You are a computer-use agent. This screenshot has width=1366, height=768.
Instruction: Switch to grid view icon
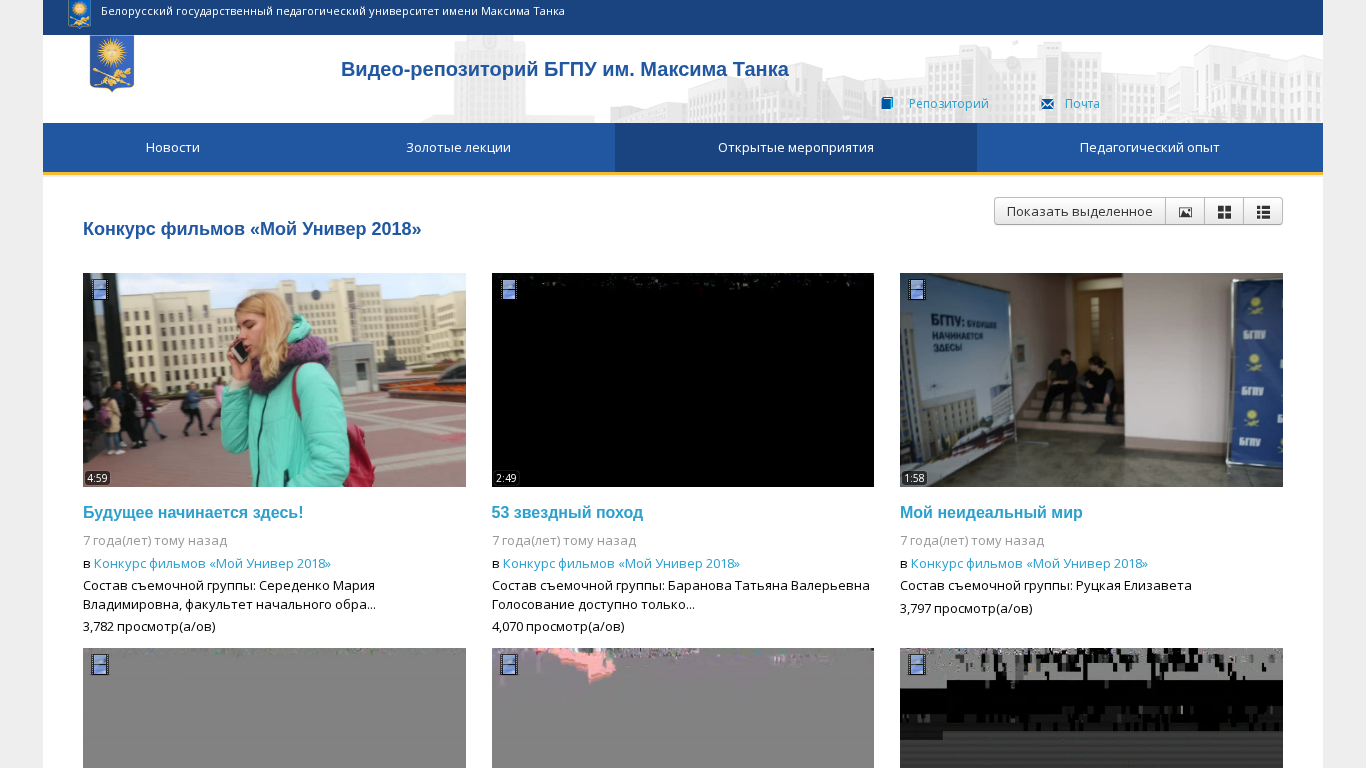click(x=1224, y=212)
